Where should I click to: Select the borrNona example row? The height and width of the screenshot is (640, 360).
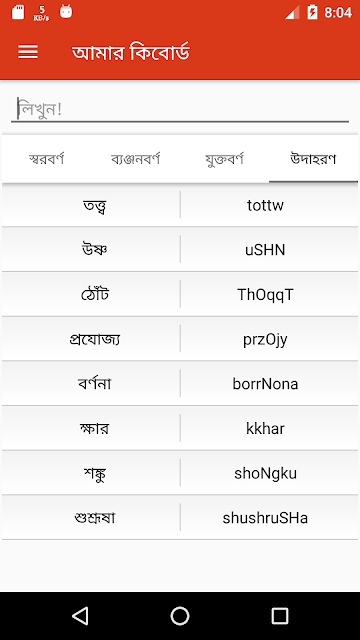coord(180,383)
